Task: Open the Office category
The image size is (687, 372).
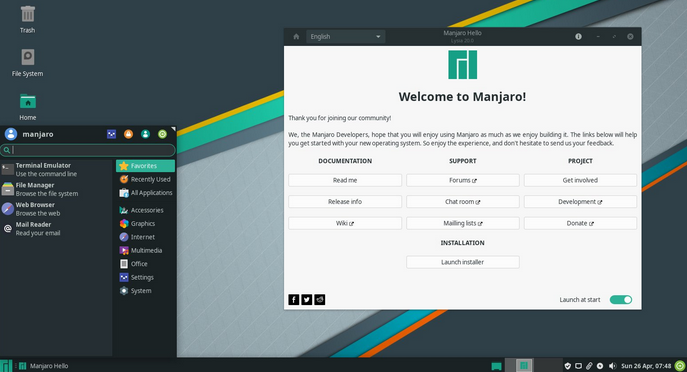Action: tap(145, 264)
